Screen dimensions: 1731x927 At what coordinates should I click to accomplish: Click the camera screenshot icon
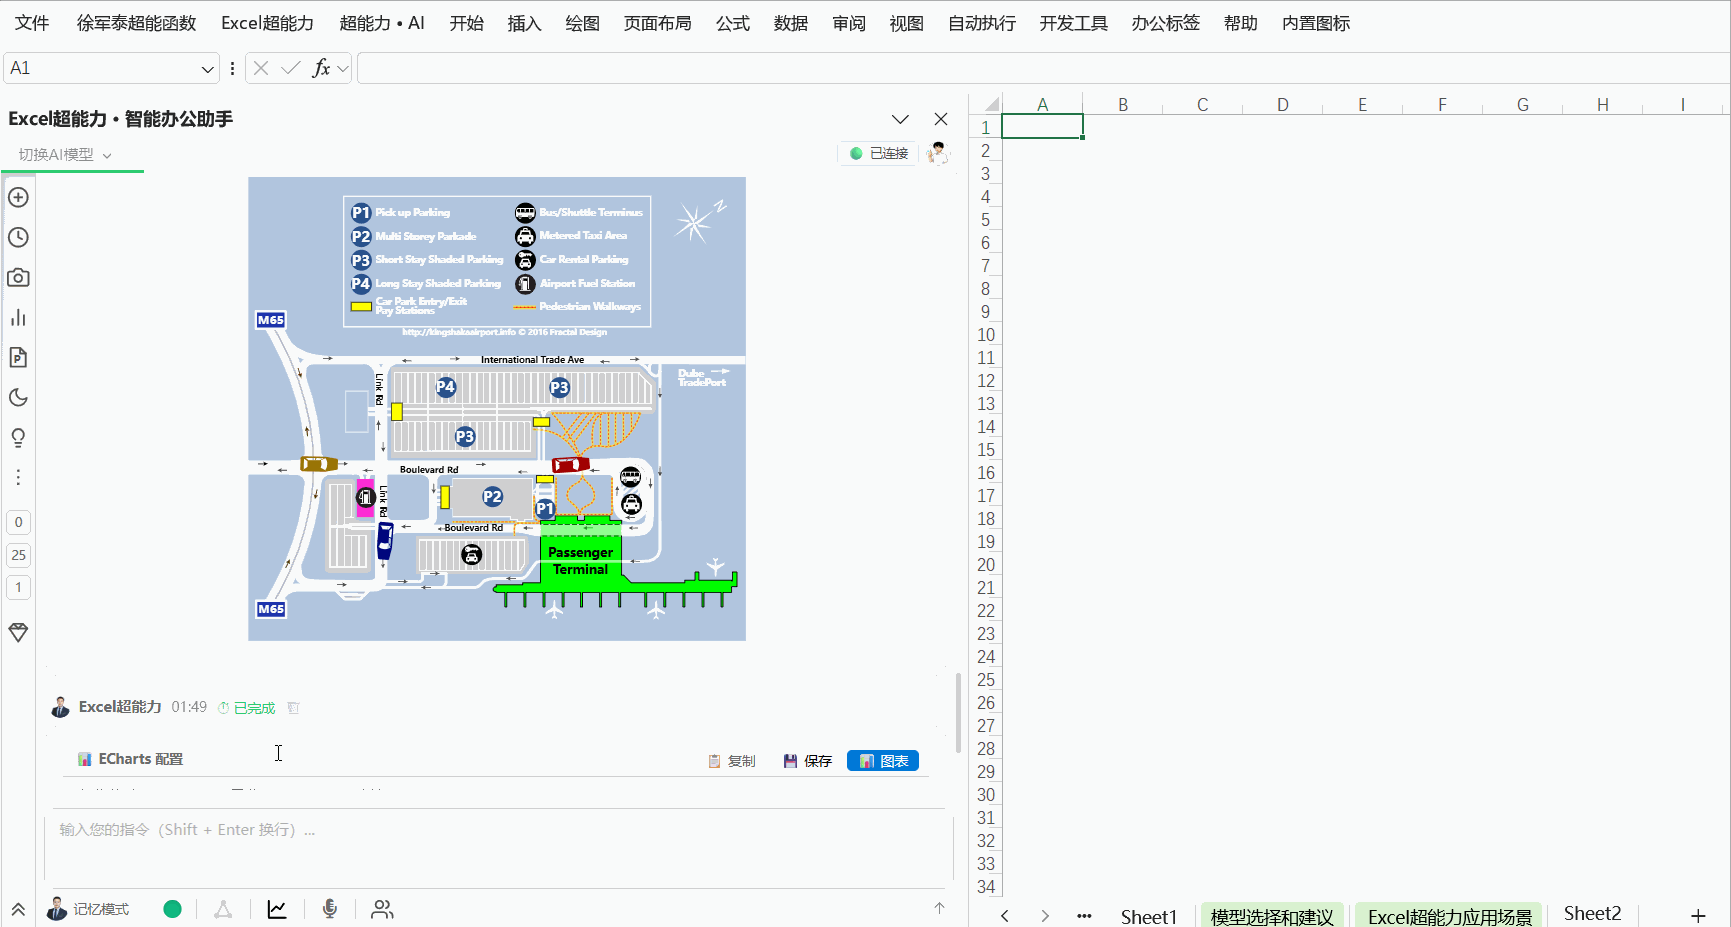point(18,277)
